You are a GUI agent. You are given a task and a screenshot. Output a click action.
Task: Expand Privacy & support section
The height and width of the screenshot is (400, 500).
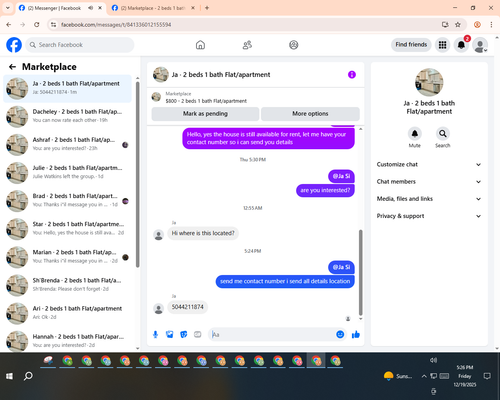[429, 216]
